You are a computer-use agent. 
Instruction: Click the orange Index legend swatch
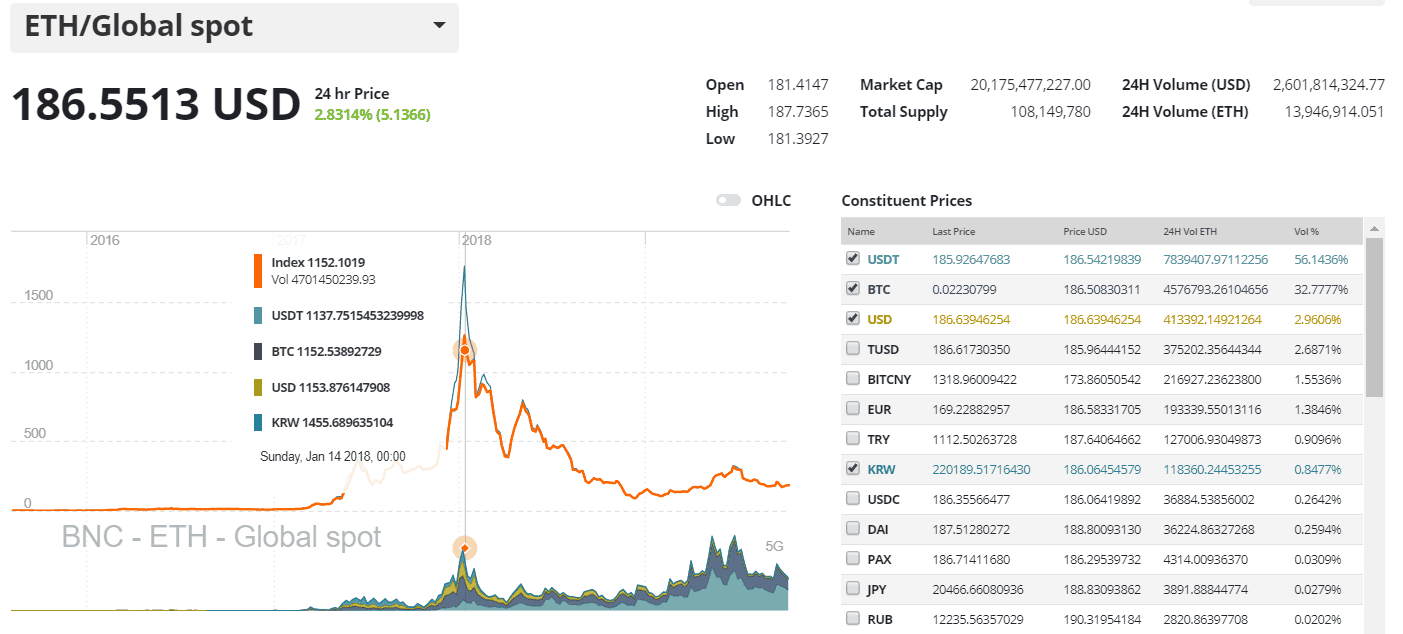click(258, 271)
